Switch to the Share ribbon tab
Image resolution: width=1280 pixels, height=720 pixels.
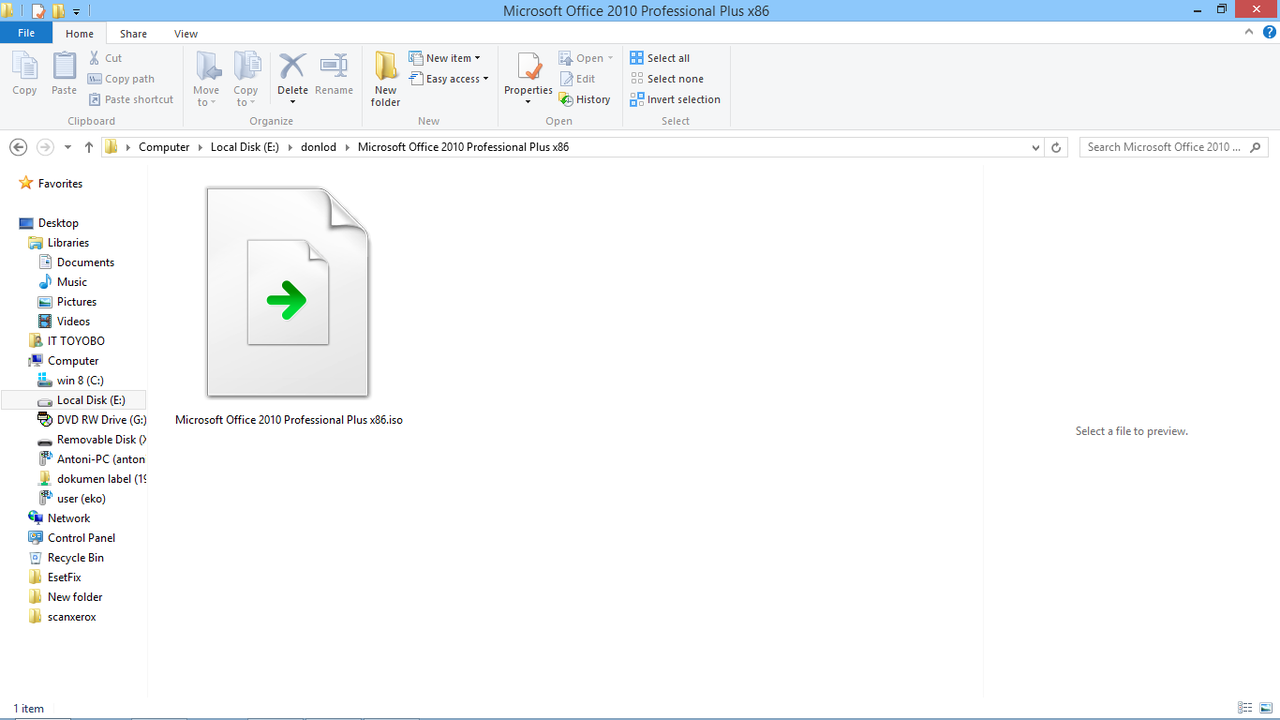133,33
